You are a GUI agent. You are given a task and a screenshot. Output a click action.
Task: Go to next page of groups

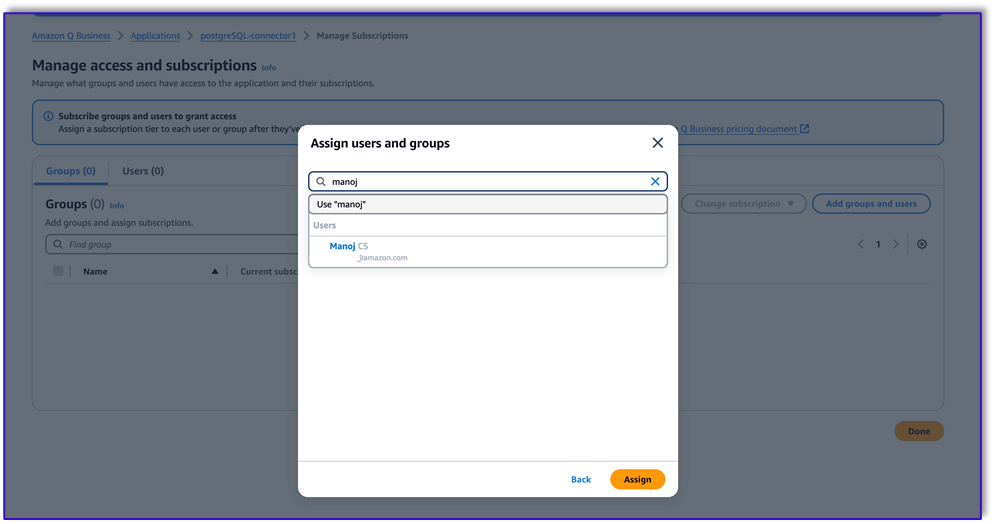(896, 245)
